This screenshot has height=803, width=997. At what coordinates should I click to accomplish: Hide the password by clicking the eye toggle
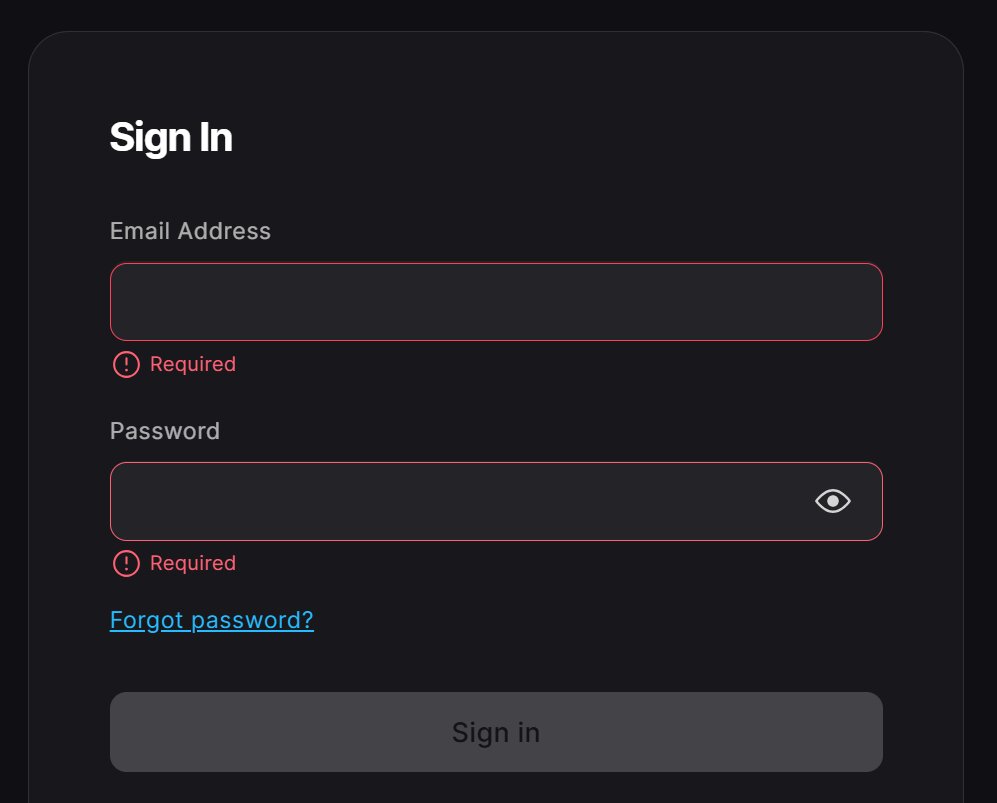click(x=833, y=501)
